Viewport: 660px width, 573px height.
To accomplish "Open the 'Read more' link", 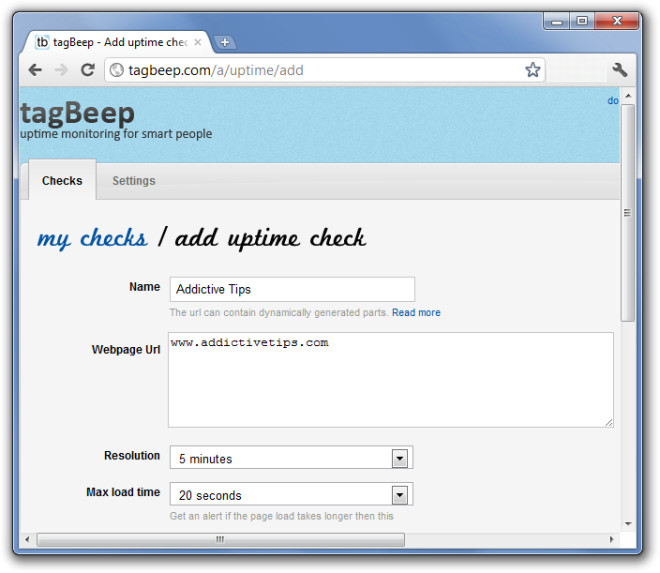I will pyautogui.click(x=416, y=312).
